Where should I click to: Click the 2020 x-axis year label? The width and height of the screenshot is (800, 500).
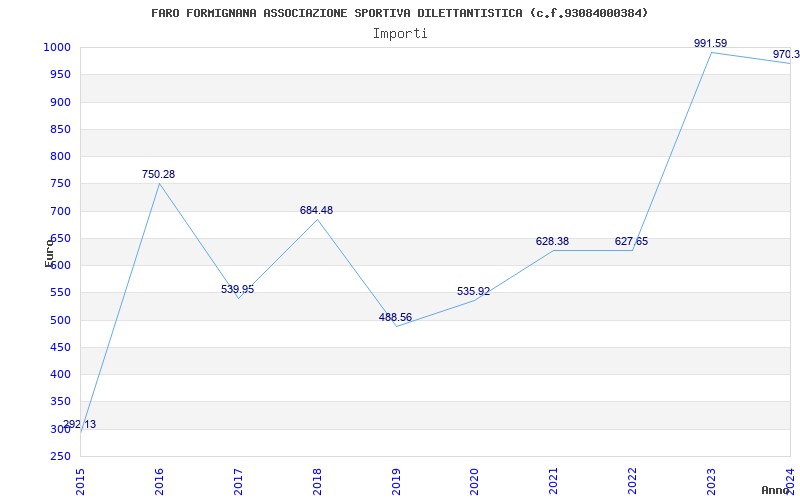tap(474, 481)
